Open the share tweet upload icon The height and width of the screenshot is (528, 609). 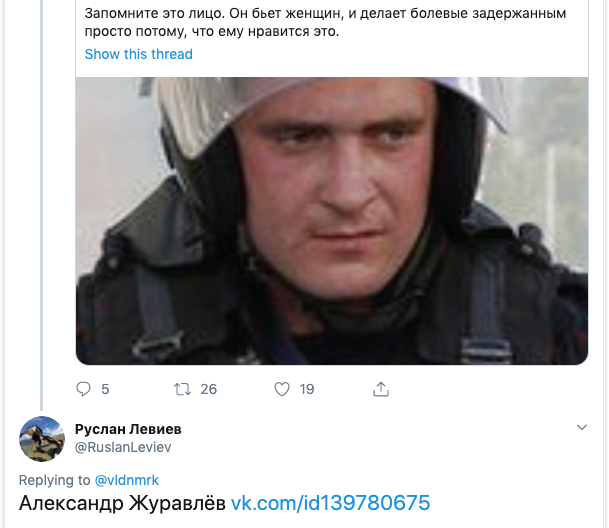[x=381, y=389]
